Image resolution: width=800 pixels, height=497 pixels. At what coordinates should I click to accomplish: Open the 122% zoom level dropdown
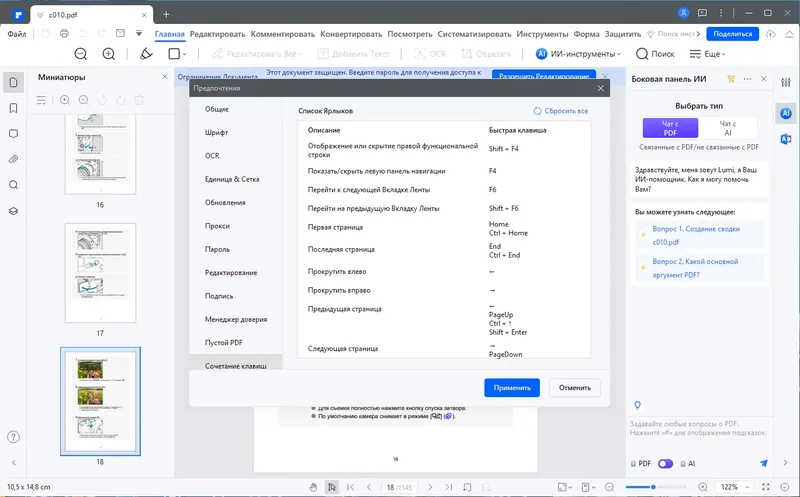click(x=735, y=487)
